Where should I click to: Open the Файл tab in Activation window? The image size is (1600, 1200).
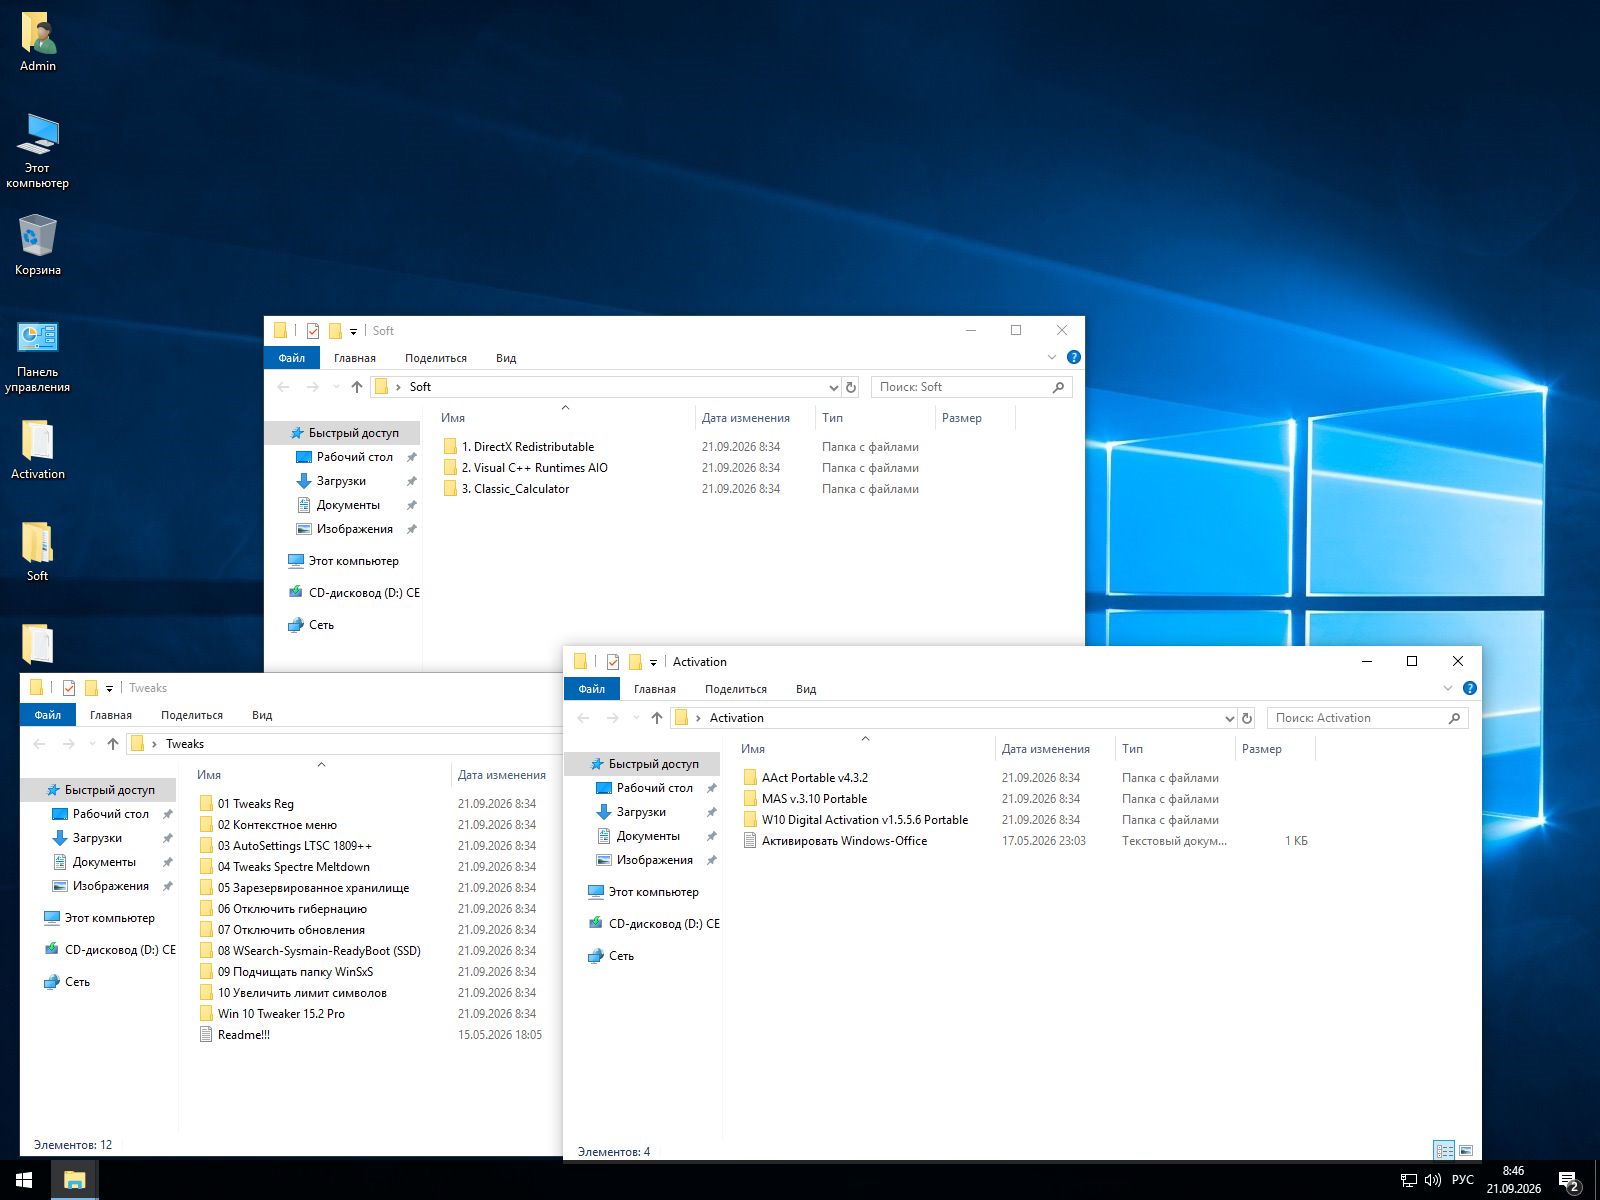[591, 689]
